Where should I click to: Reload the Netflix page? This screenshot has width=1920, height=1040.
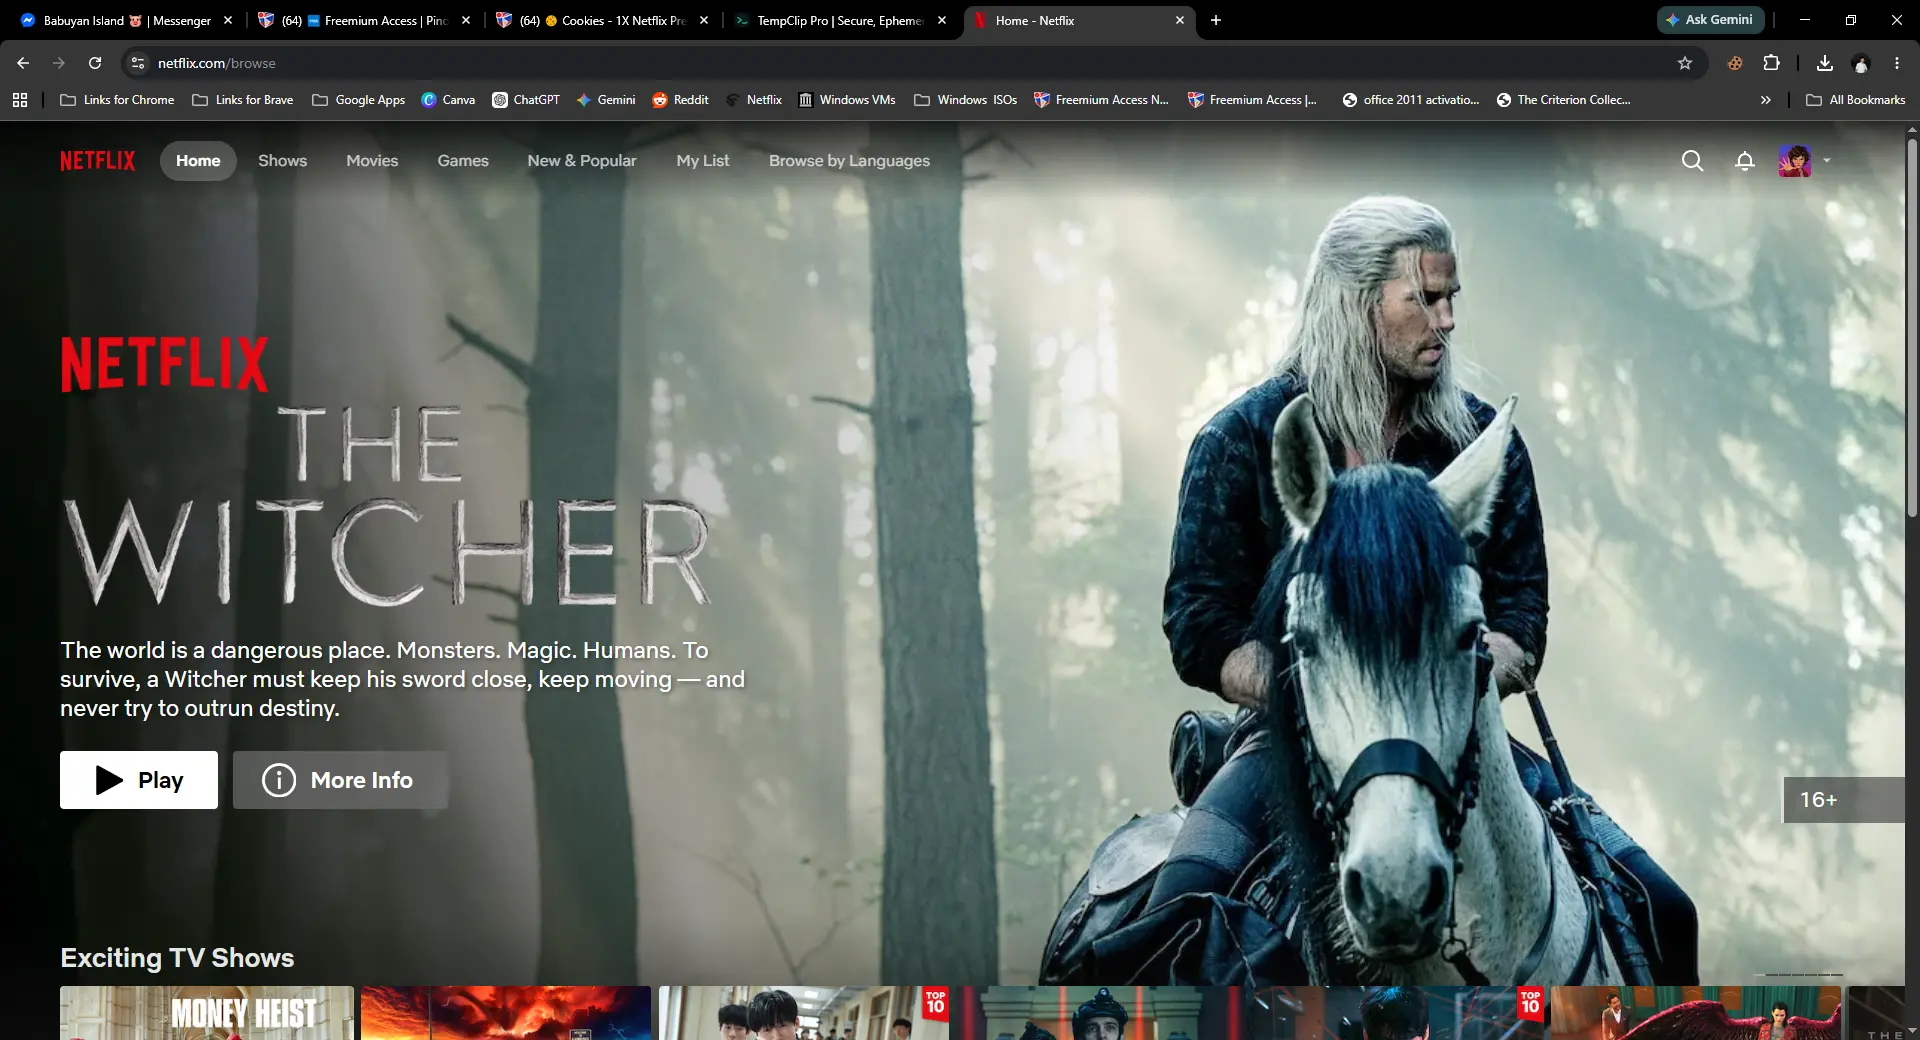(95, 63)
